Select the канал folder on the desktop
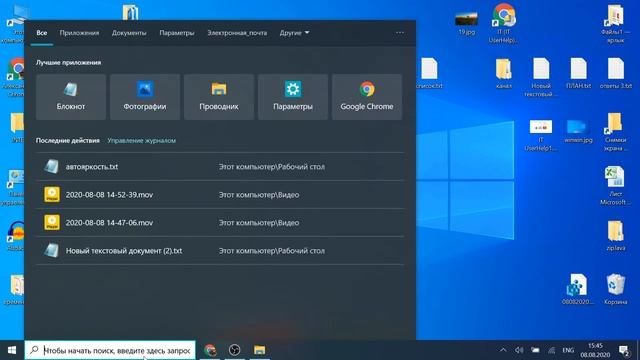The image size is (640, 360). click(x=504, y=73)
